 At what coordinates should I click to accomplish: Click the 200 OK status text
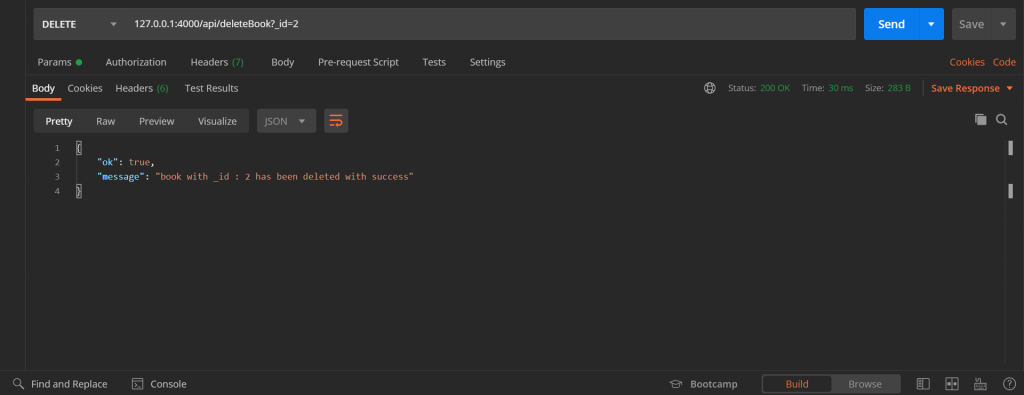click(x=775, y=88)
